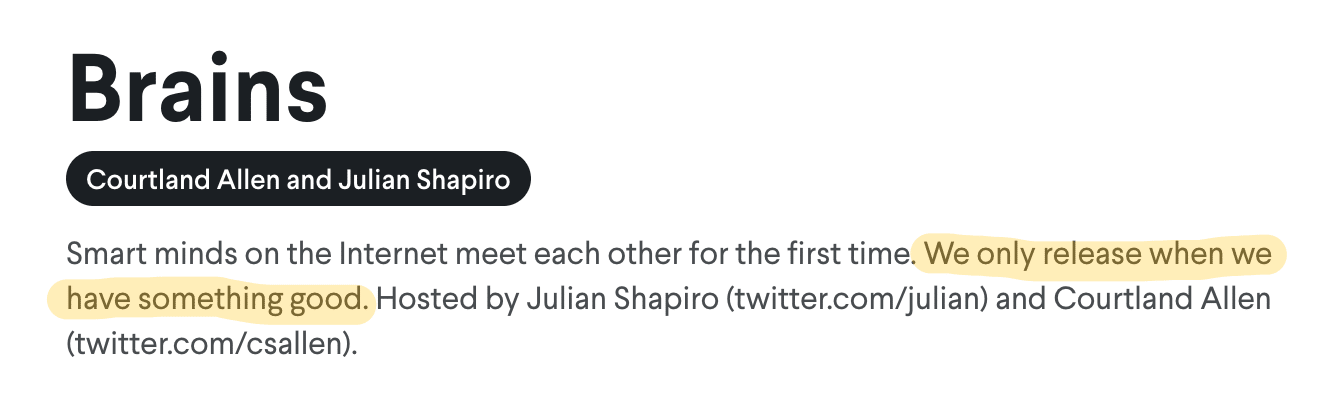Open the twitter.com/csallen link
Image resolution: width=1334 pixels, height=420 pixels.
click(212, 345)
